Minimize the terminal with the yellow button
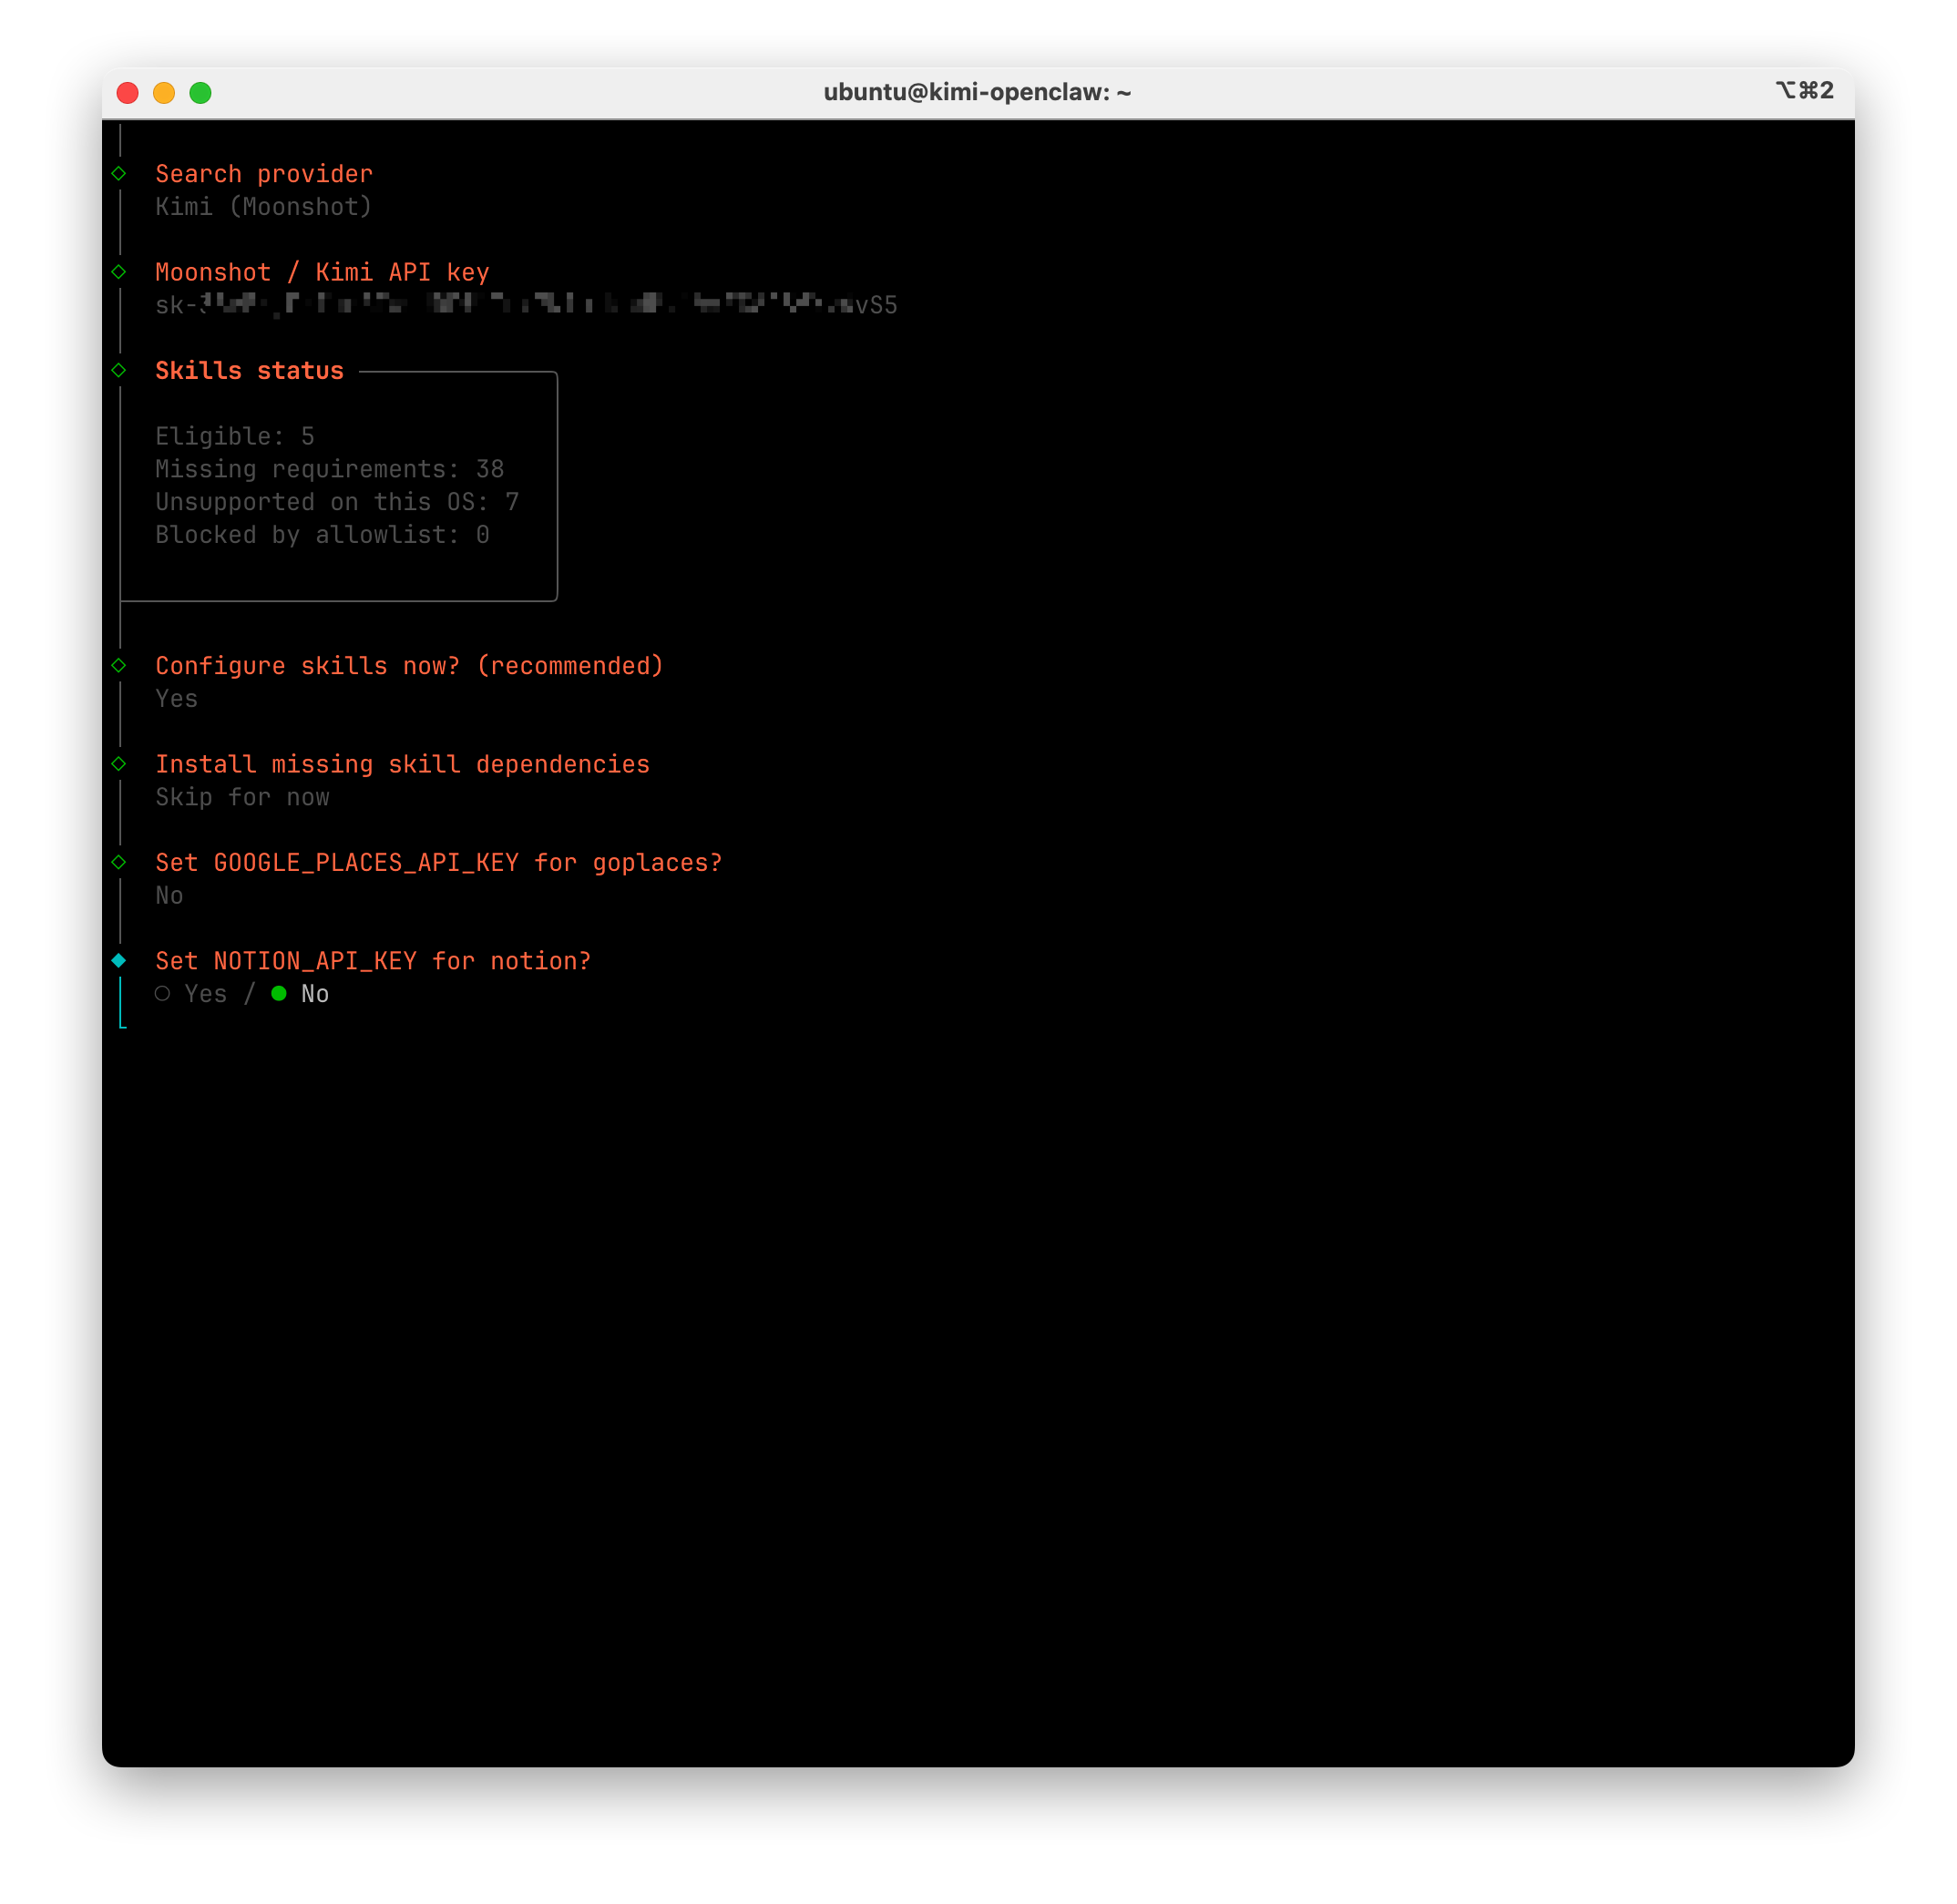Screen dimensions: 1957x1904 click(164, 93)
